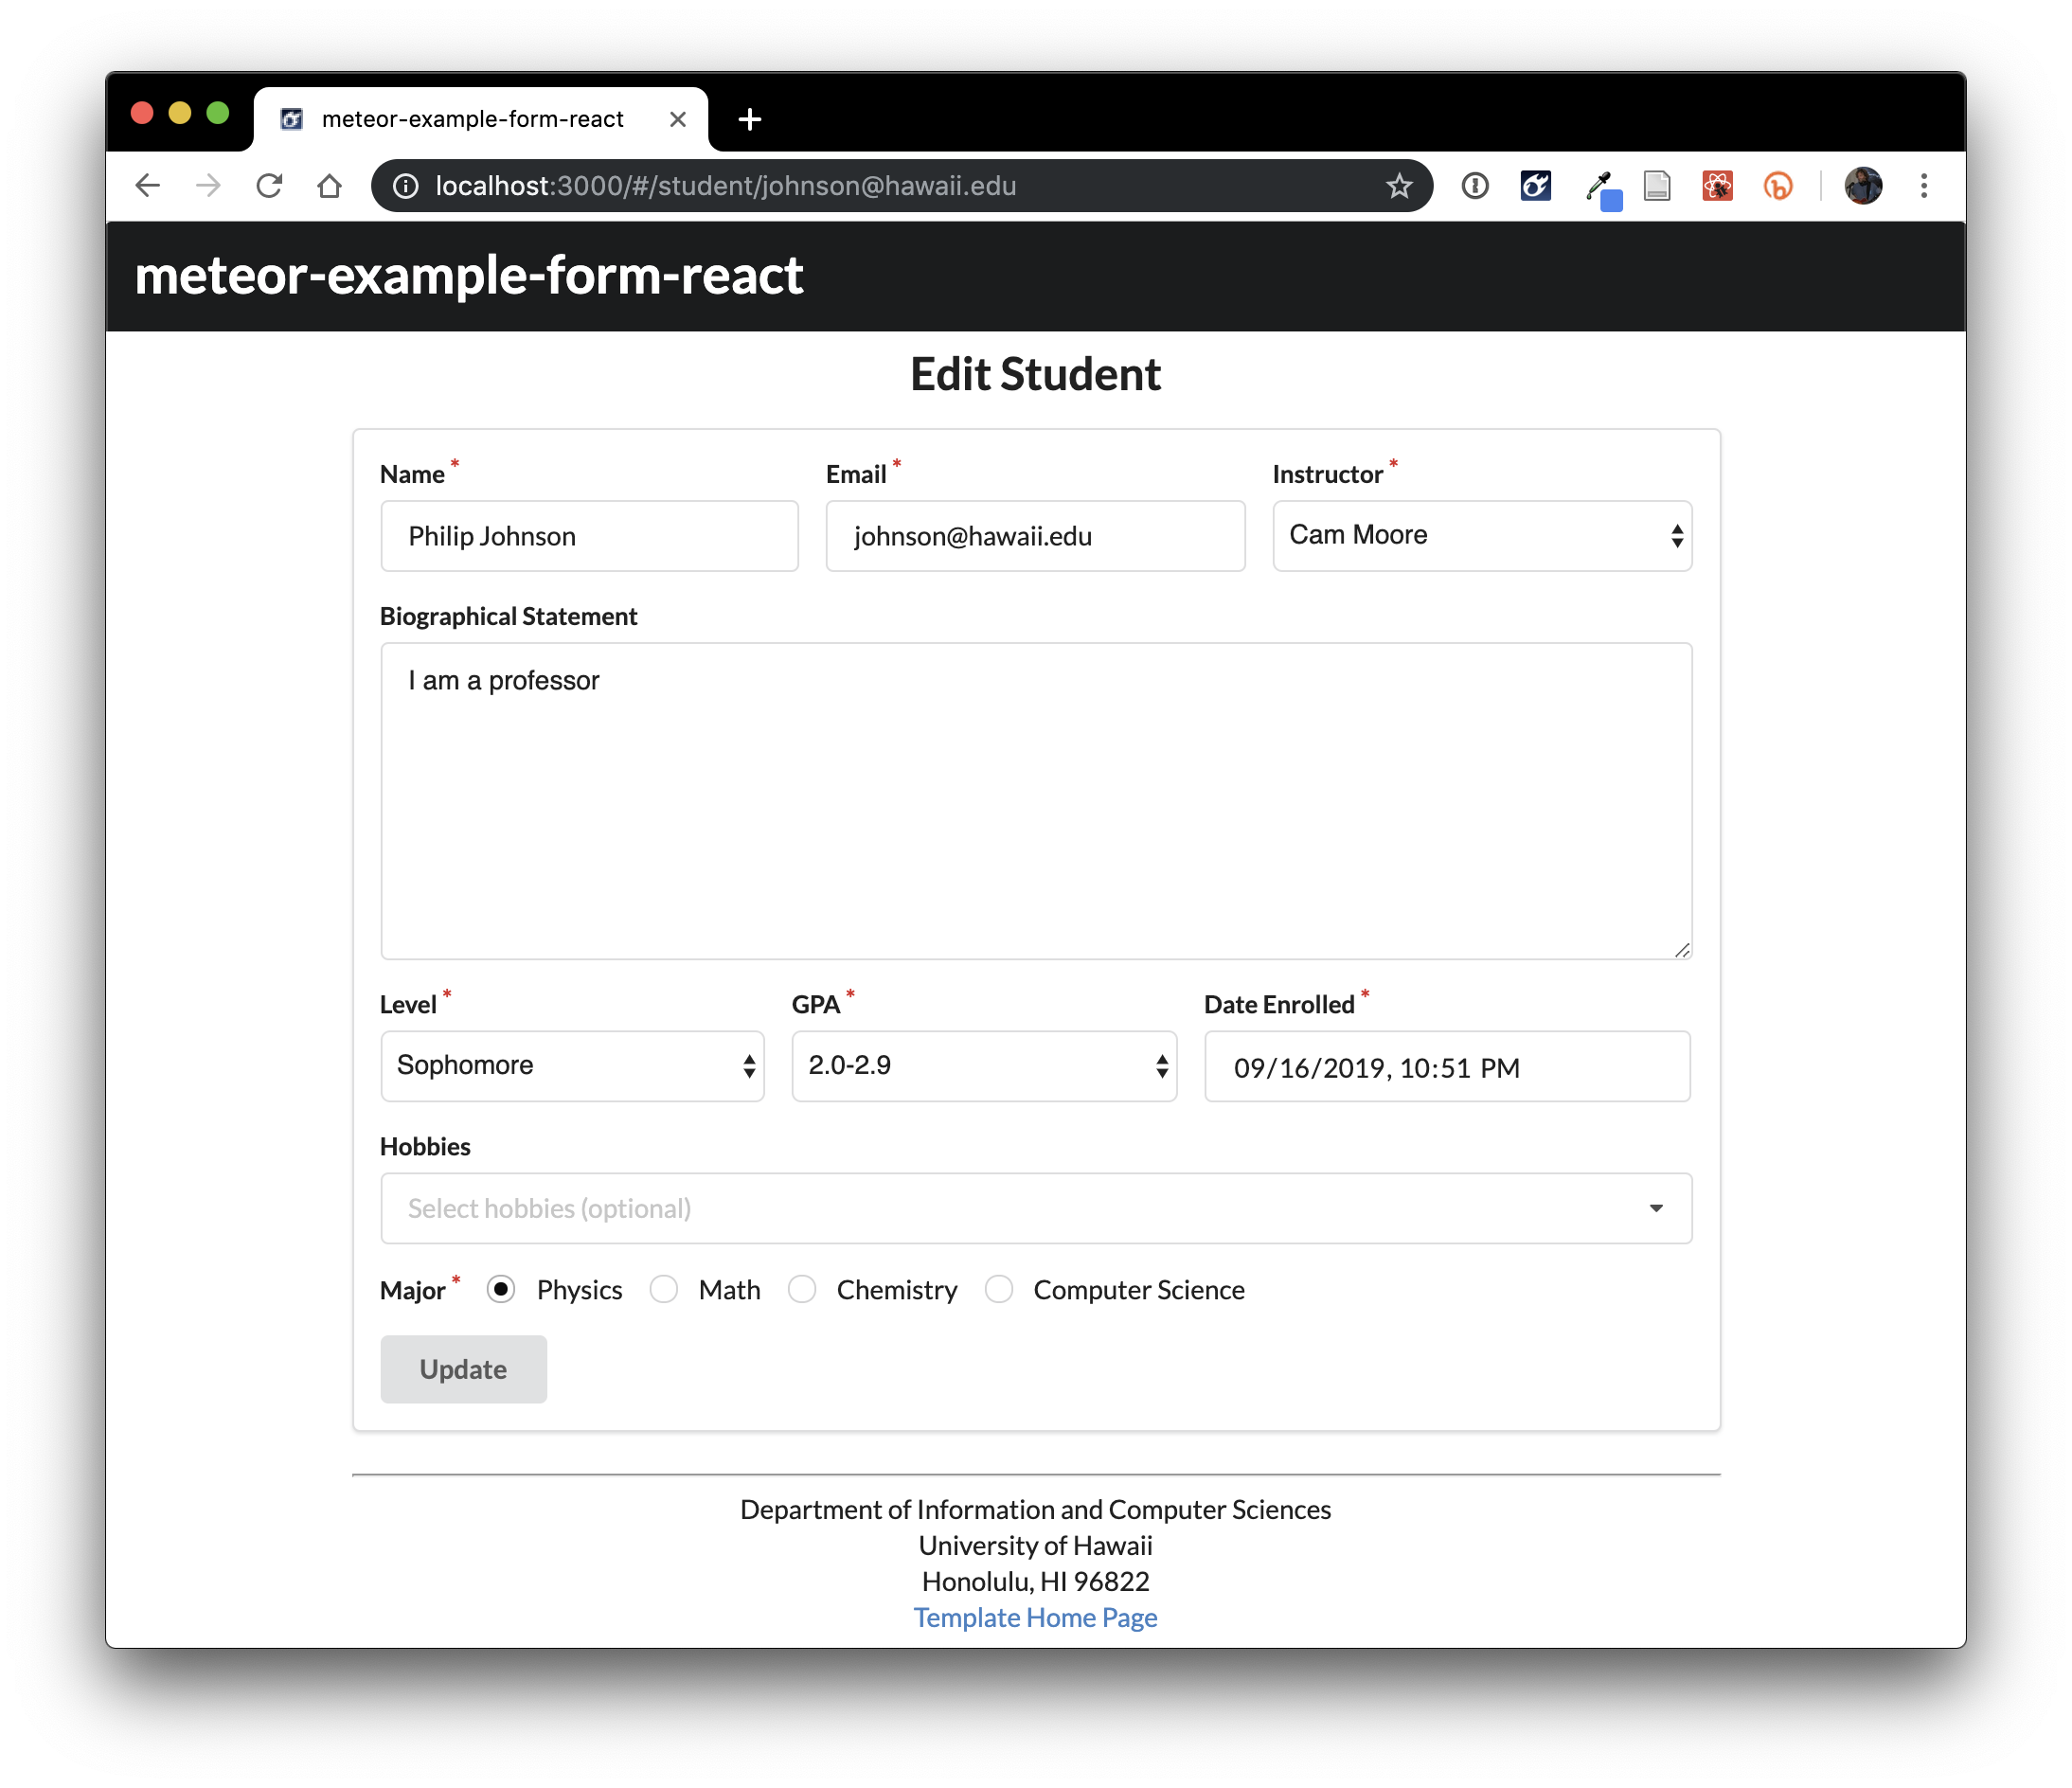Click the meteor-example-form-react browser tab
2072x1788 pixels.
coord(472,119)
